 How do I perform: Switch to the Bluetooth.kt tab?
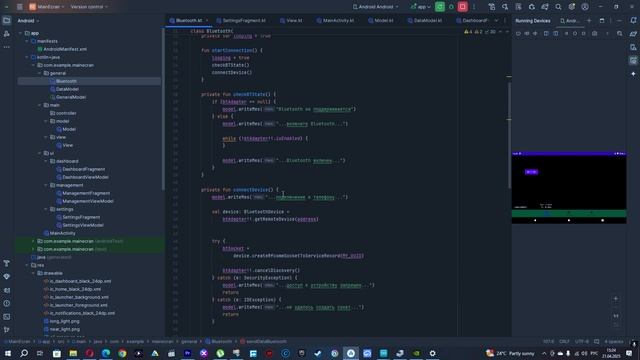(x=189, y=20)
